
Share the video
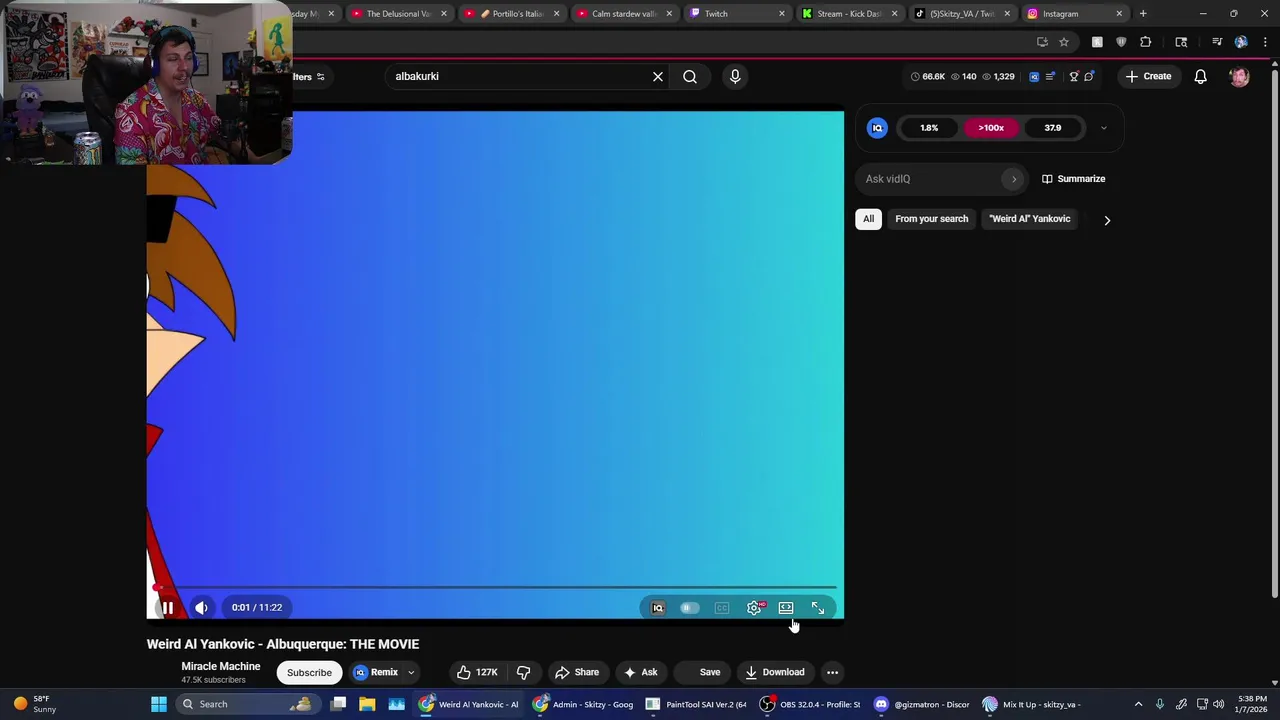click(577, 672)
